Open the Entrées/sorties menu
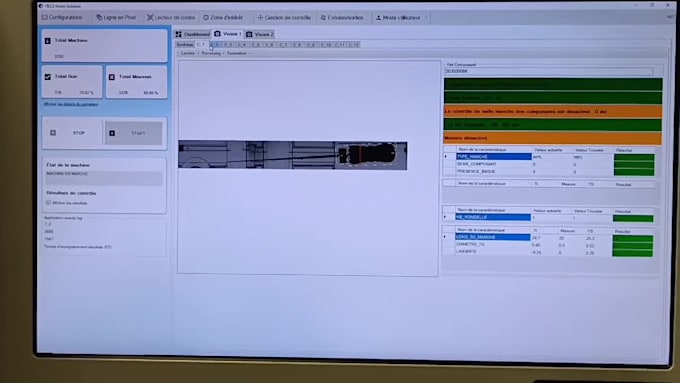 click(x=342, y=18)
